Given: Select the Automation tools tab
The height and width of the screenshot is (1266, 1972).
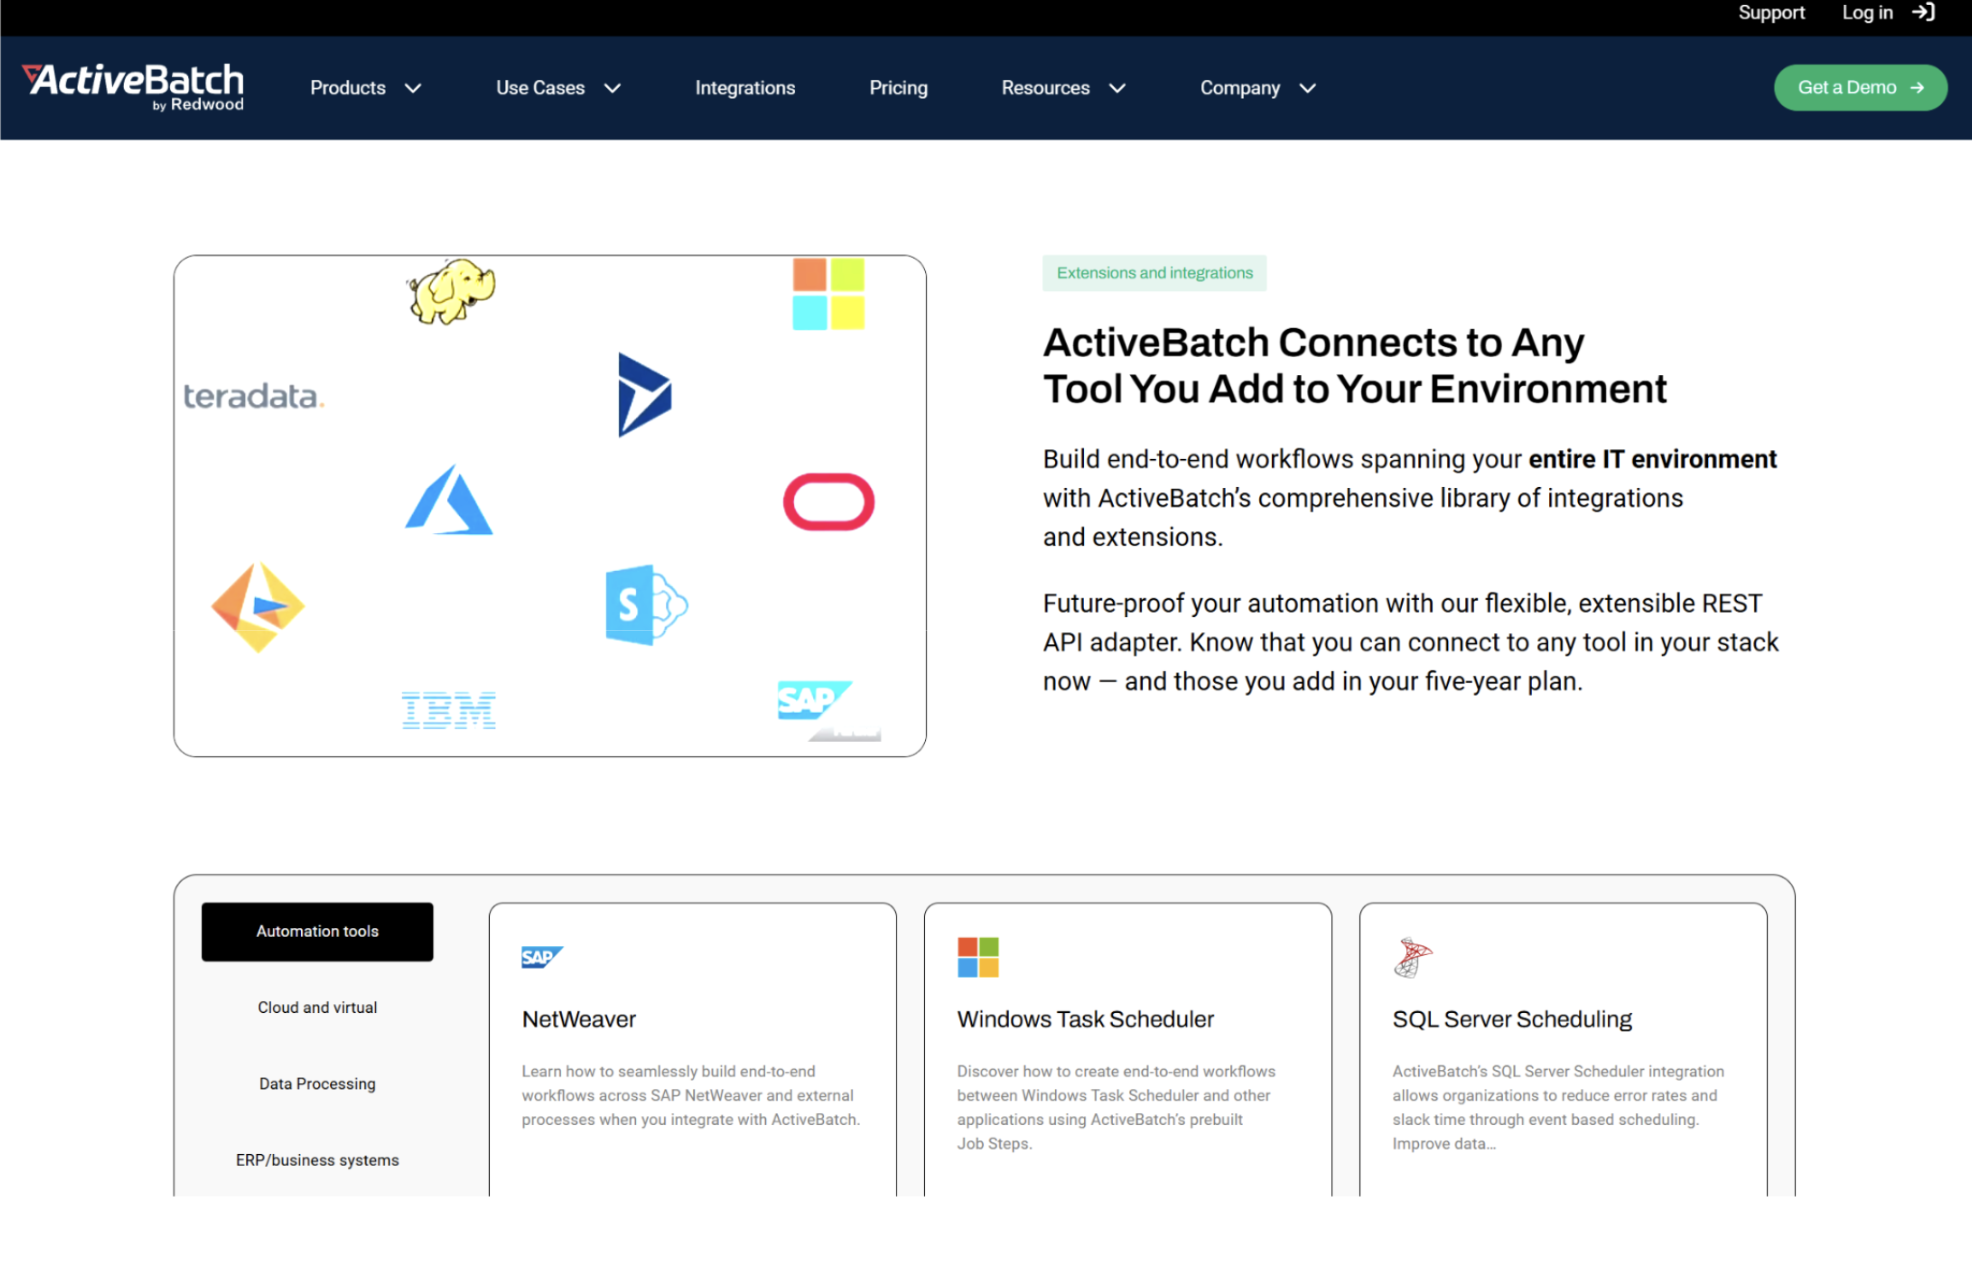Looking at the screenshot, I should pos(317,931).
